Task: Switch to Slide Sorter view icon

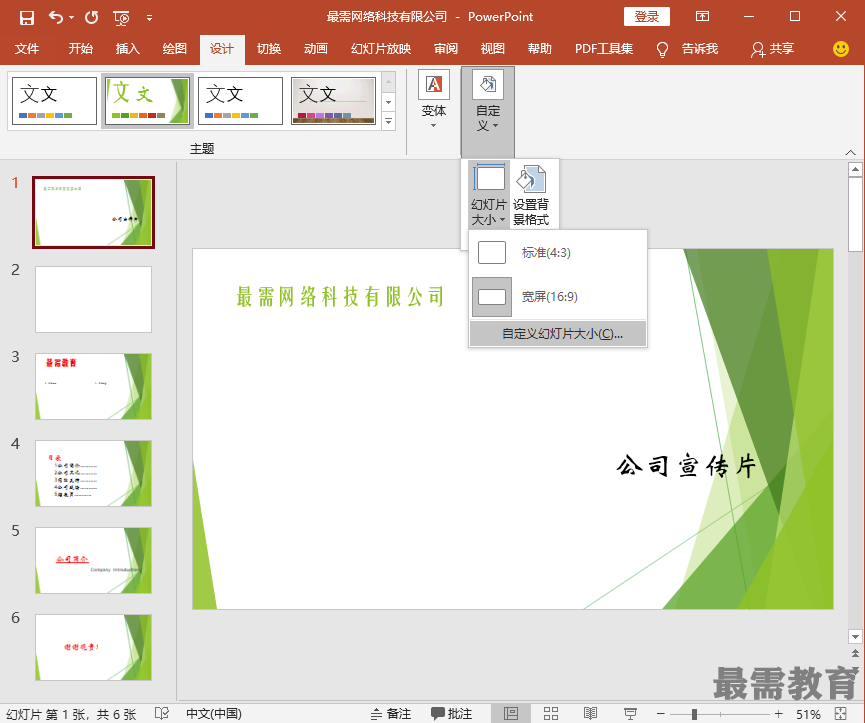Action: coord(551,714)
